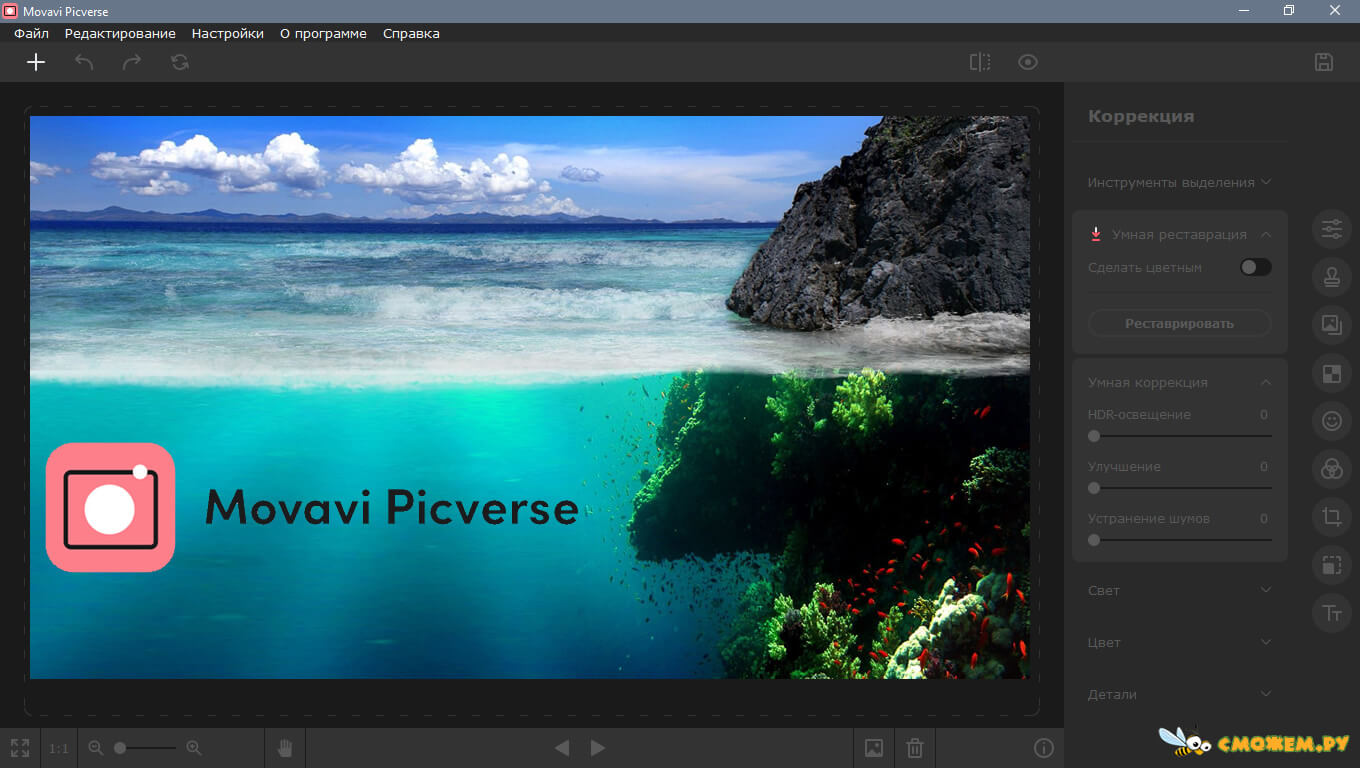The image size is (1360, 768).
Task: Go to previous image arrow
Action: click(x=562, y=748)
